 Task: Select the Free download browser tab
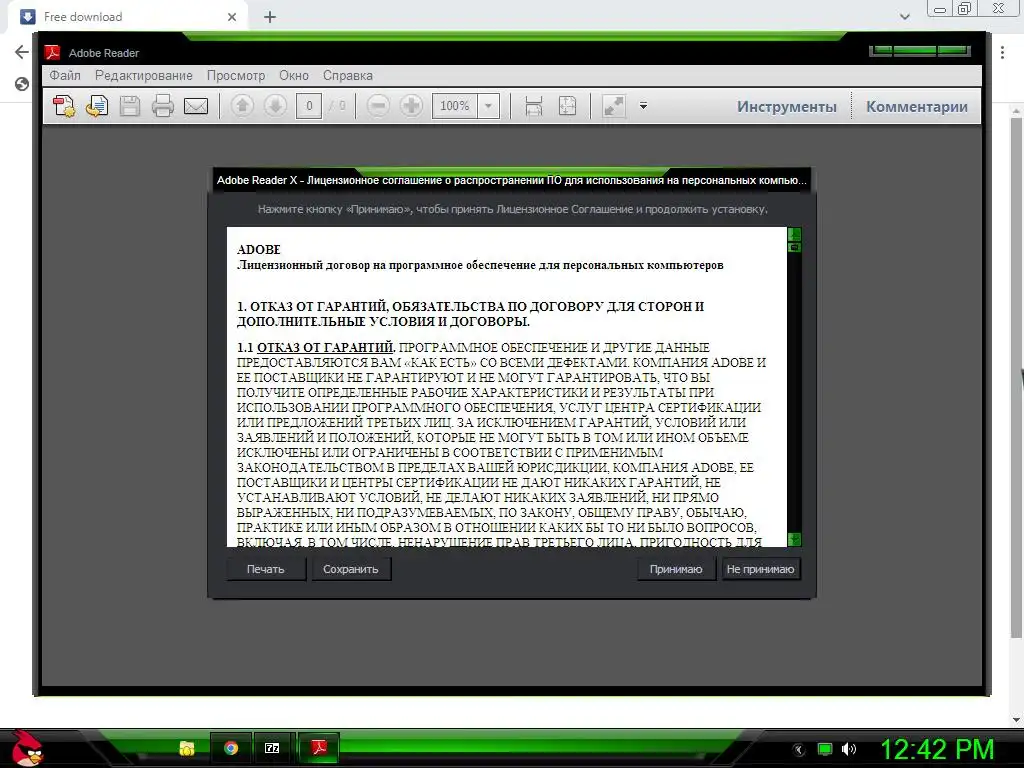128,17
